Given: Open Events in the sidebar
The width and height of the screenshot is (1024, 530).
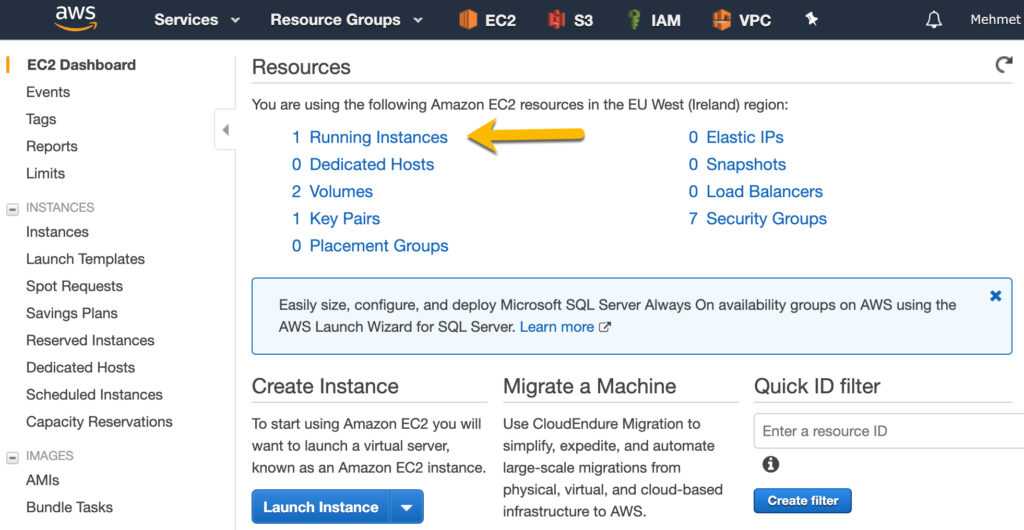Looking at the screenshot, I should pyautogui.click(x=48, y=92).
